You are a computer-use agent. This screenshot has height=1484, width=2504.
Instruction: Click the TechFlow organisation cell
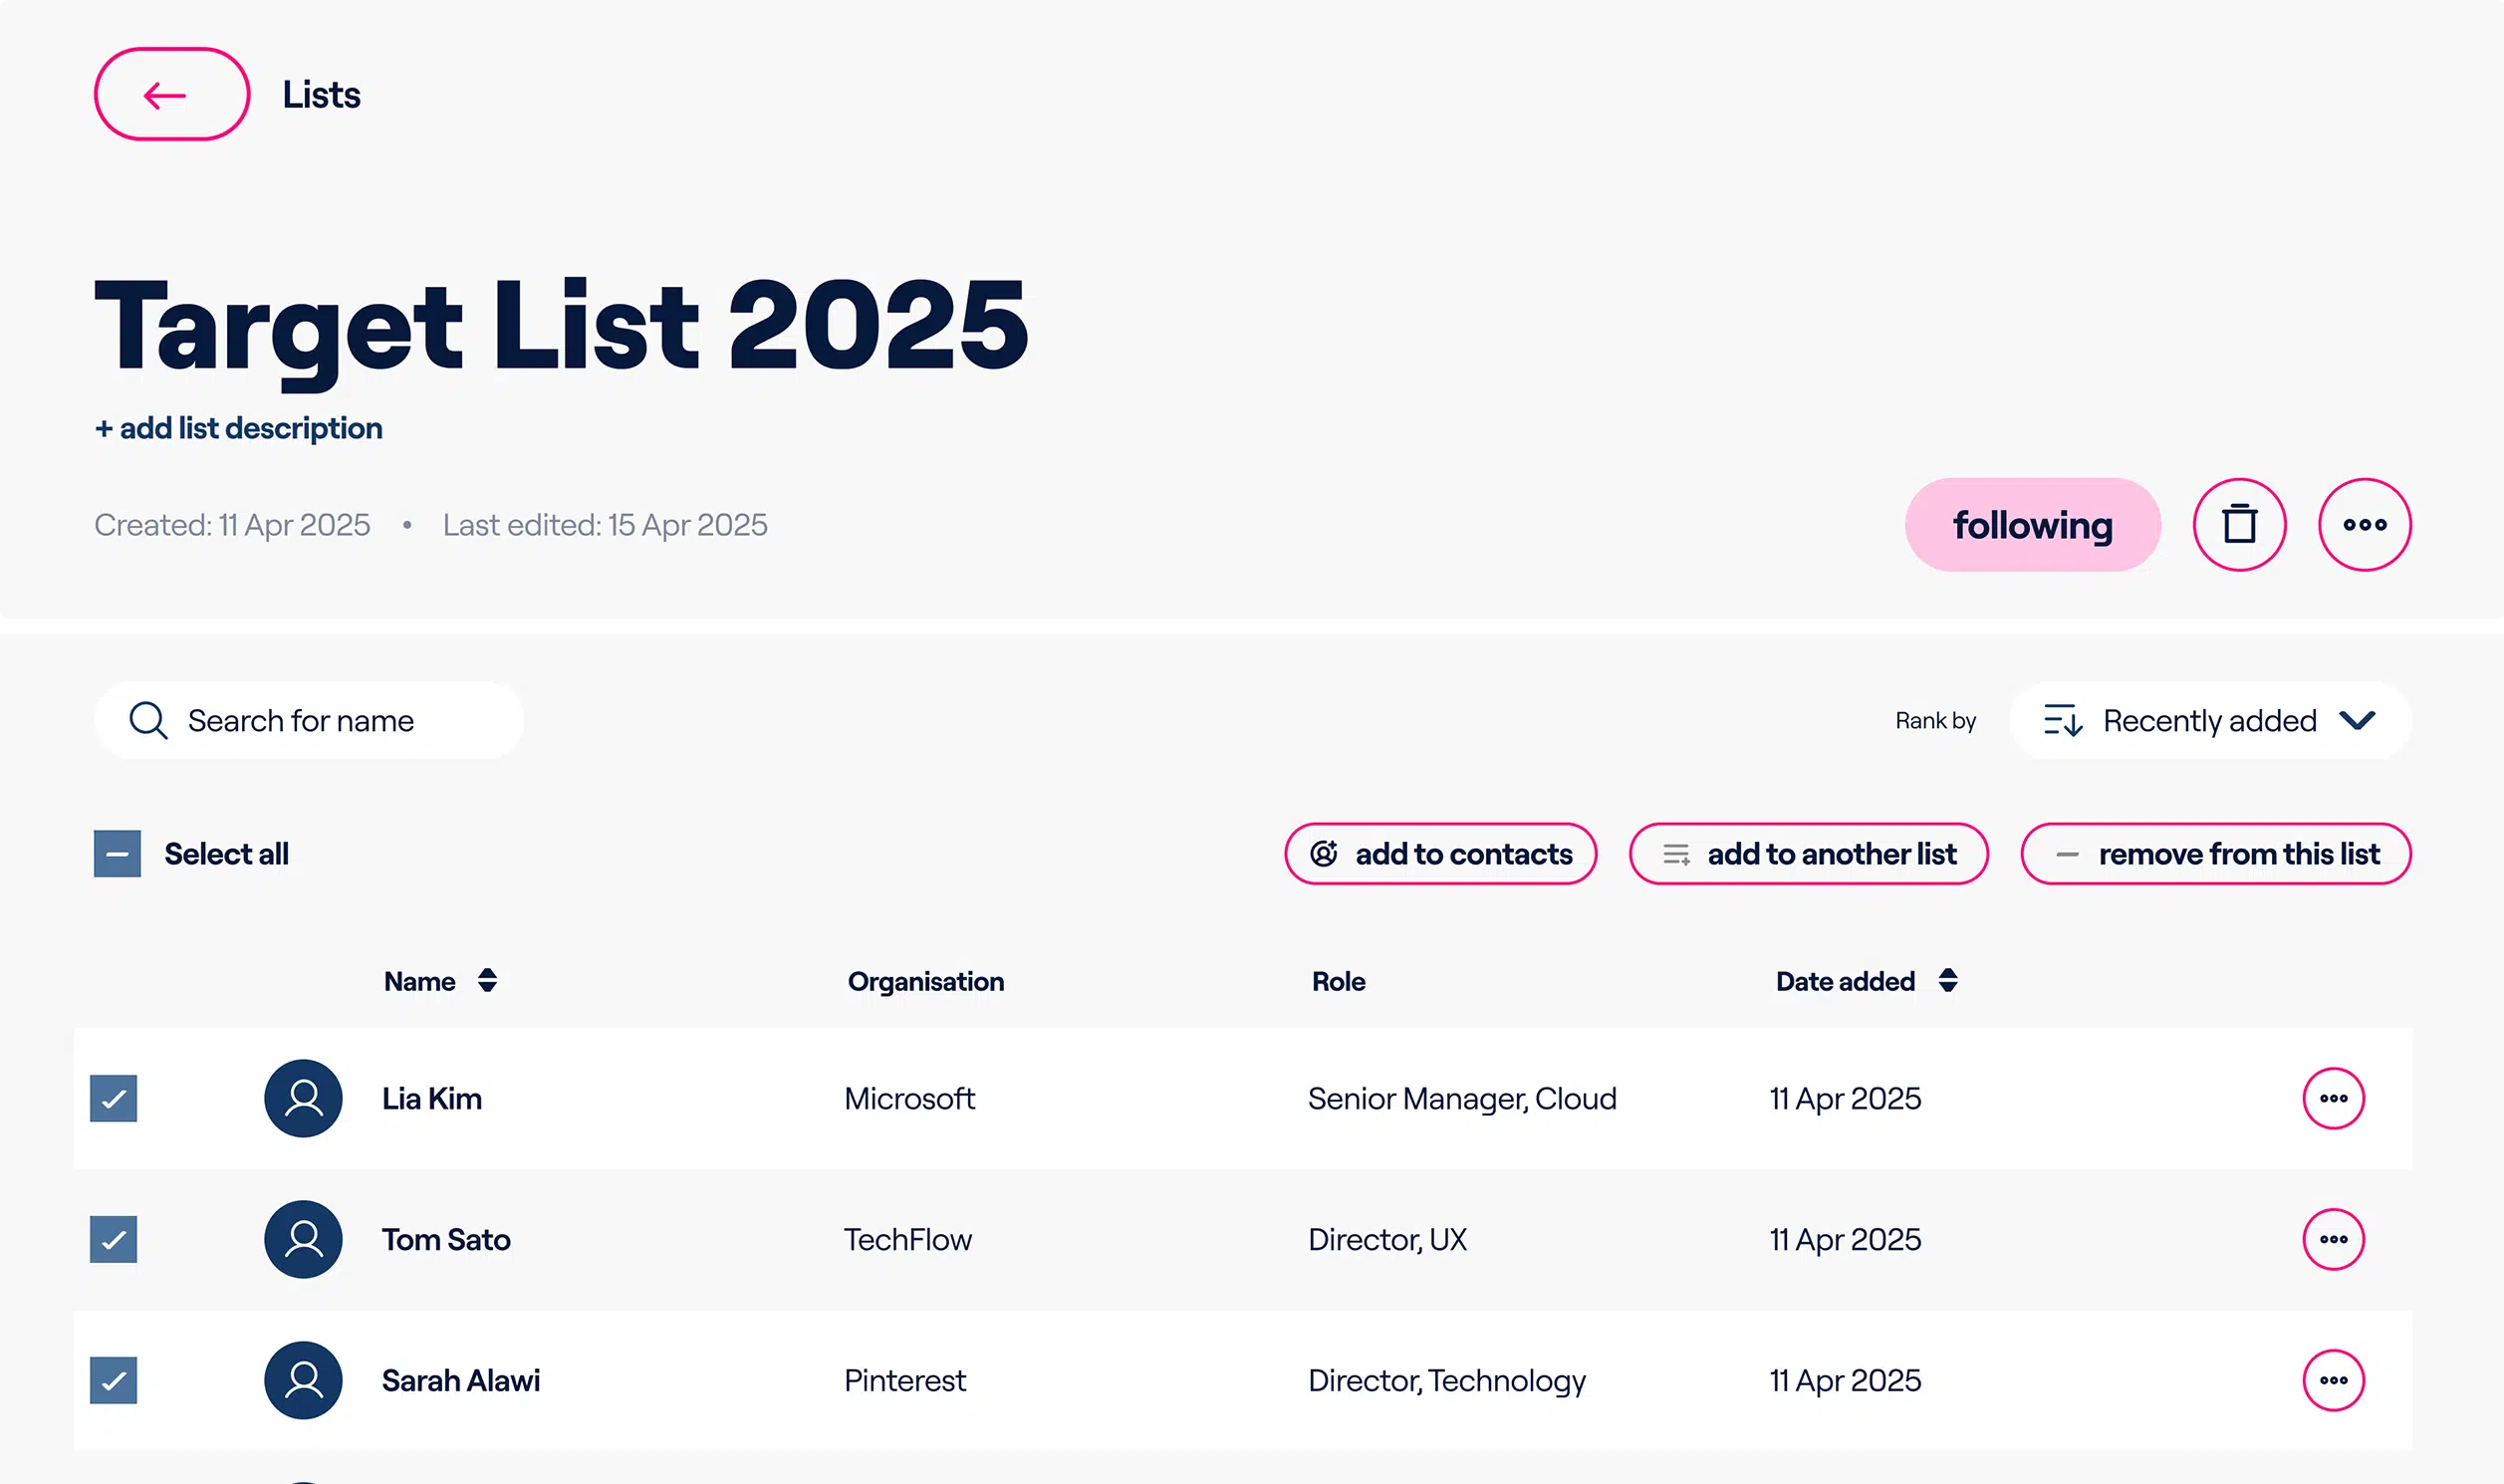click(908, 1239)
